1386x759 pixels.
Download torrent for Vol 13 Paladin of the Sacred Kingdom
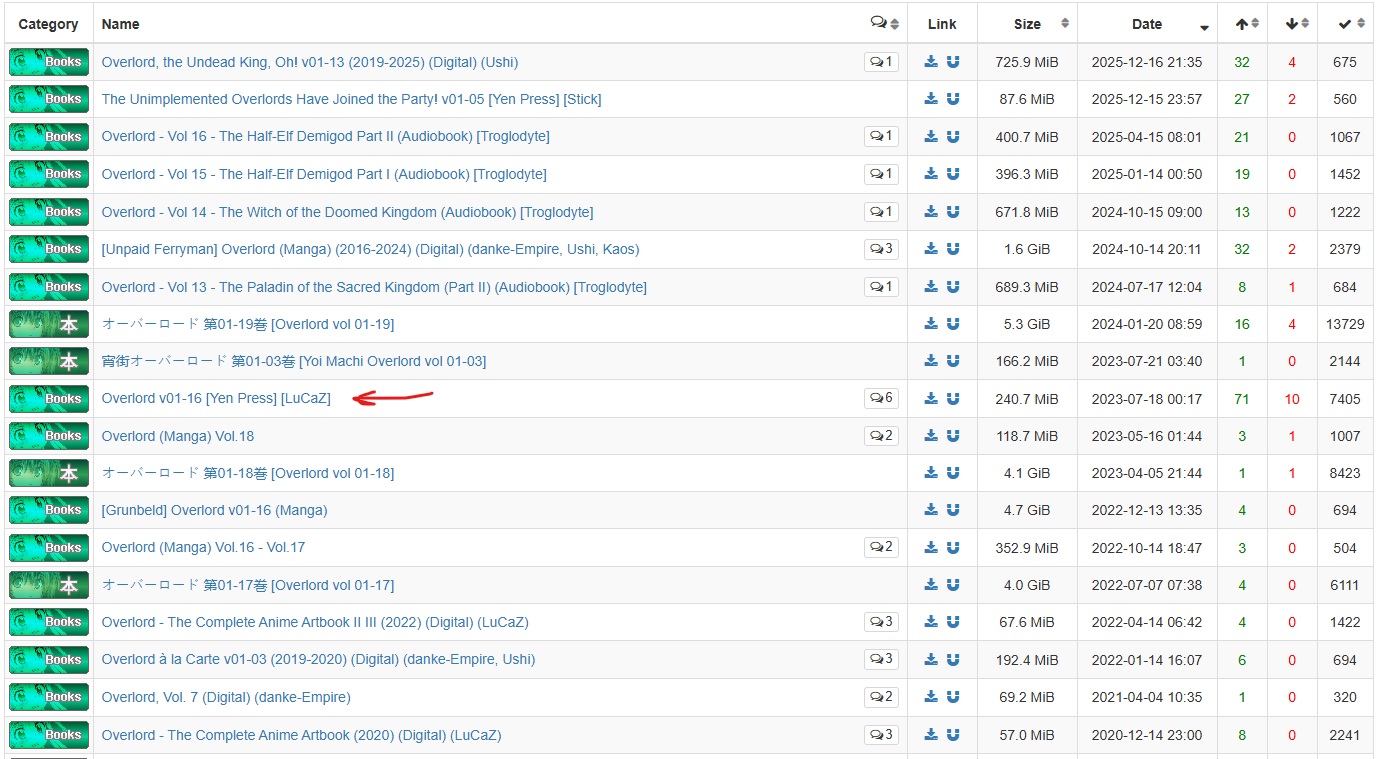(x=931, y=286)
